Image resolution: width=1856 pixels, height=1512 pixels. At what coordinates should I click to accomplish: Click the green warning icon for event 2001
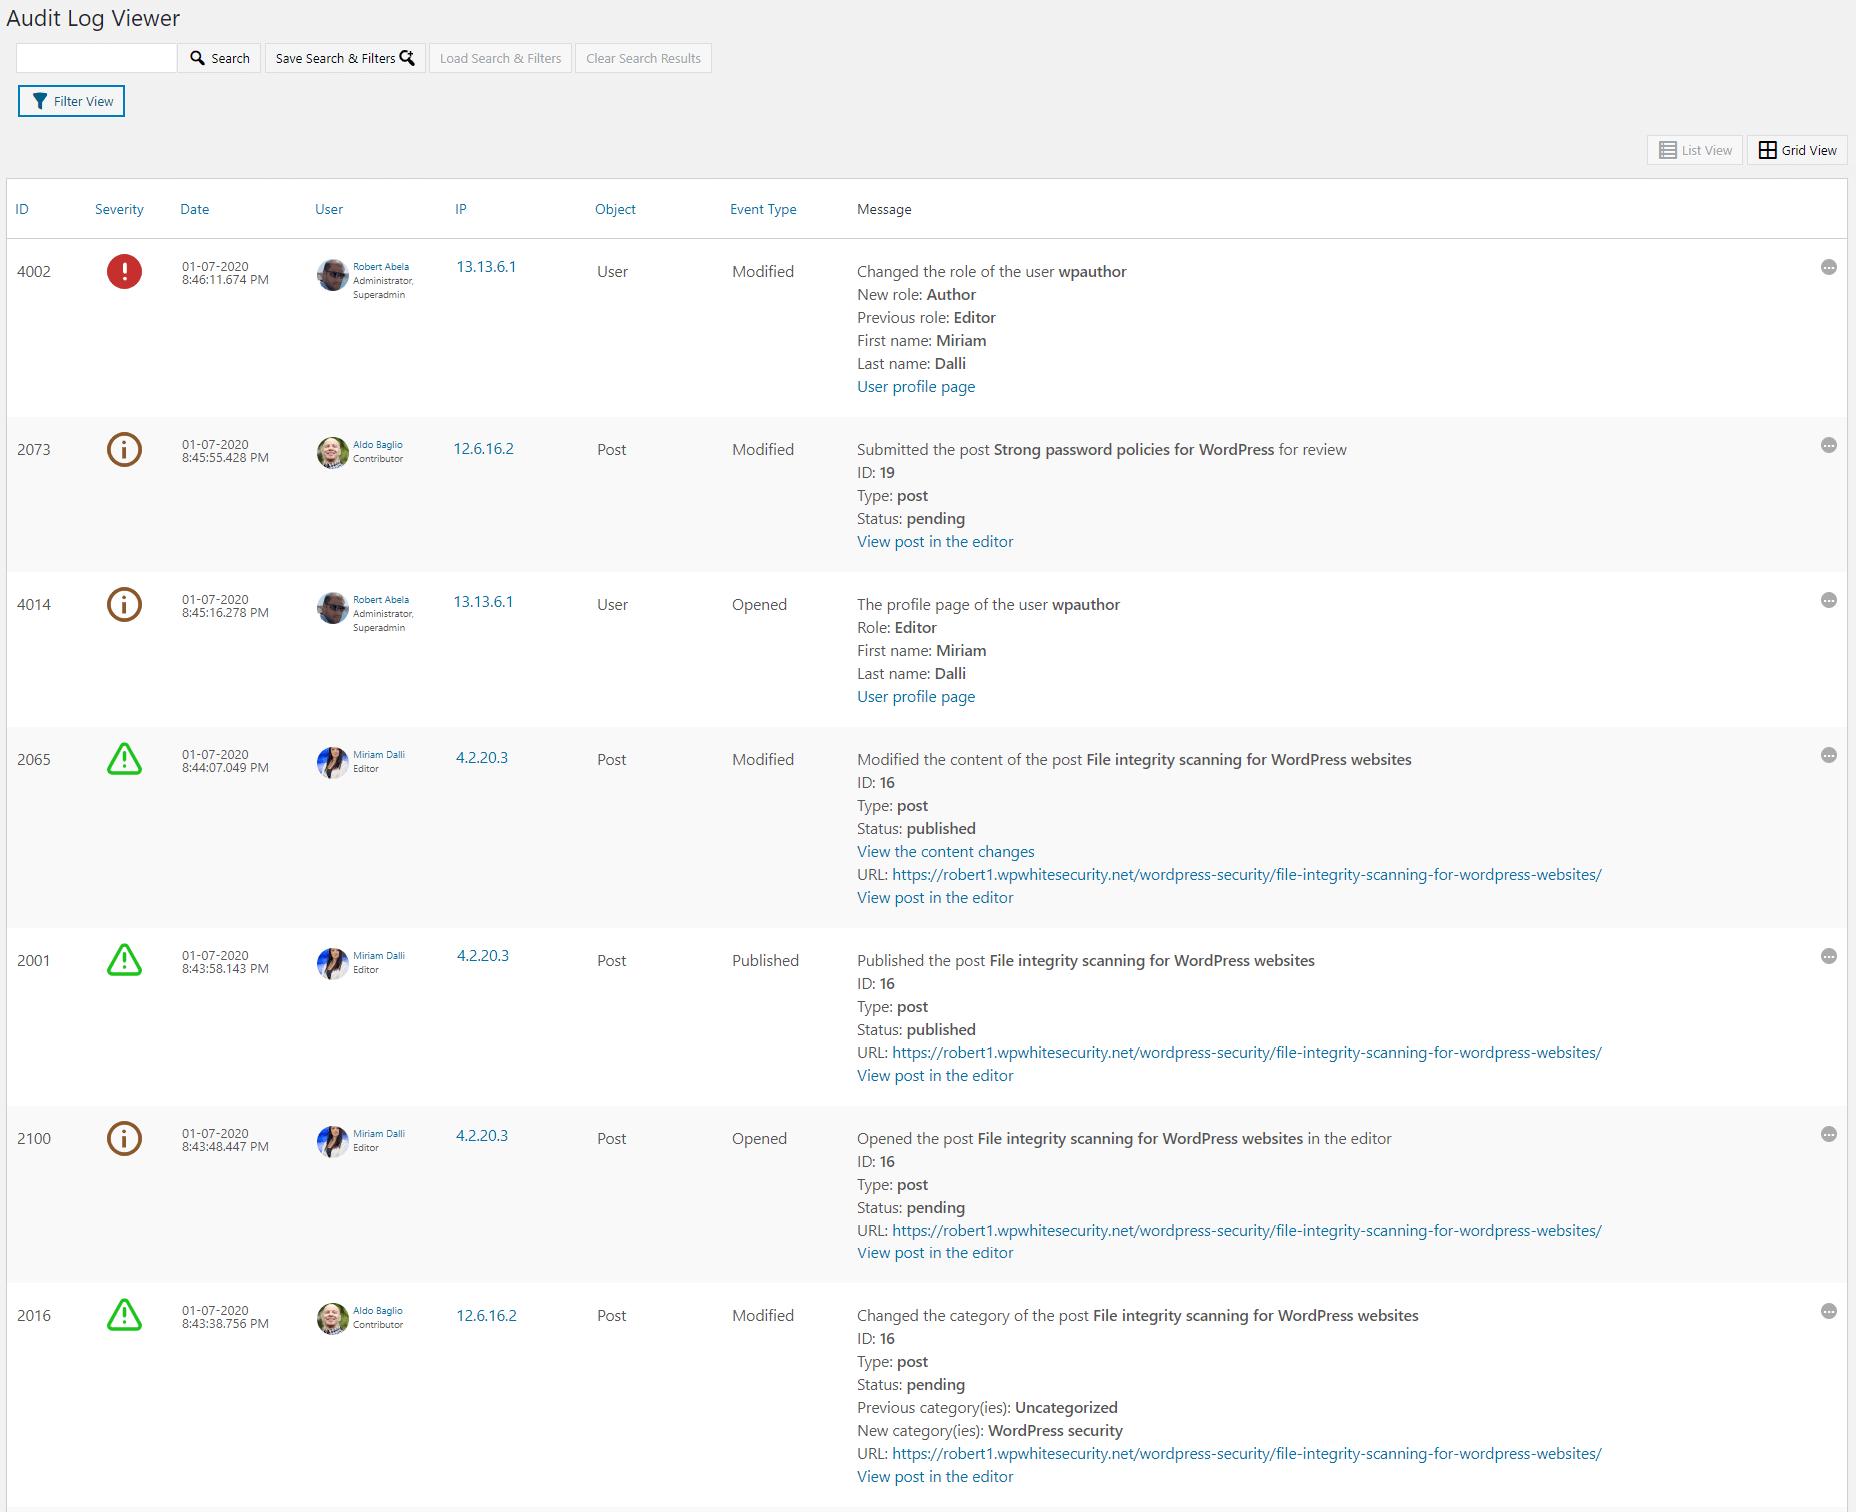124,960
